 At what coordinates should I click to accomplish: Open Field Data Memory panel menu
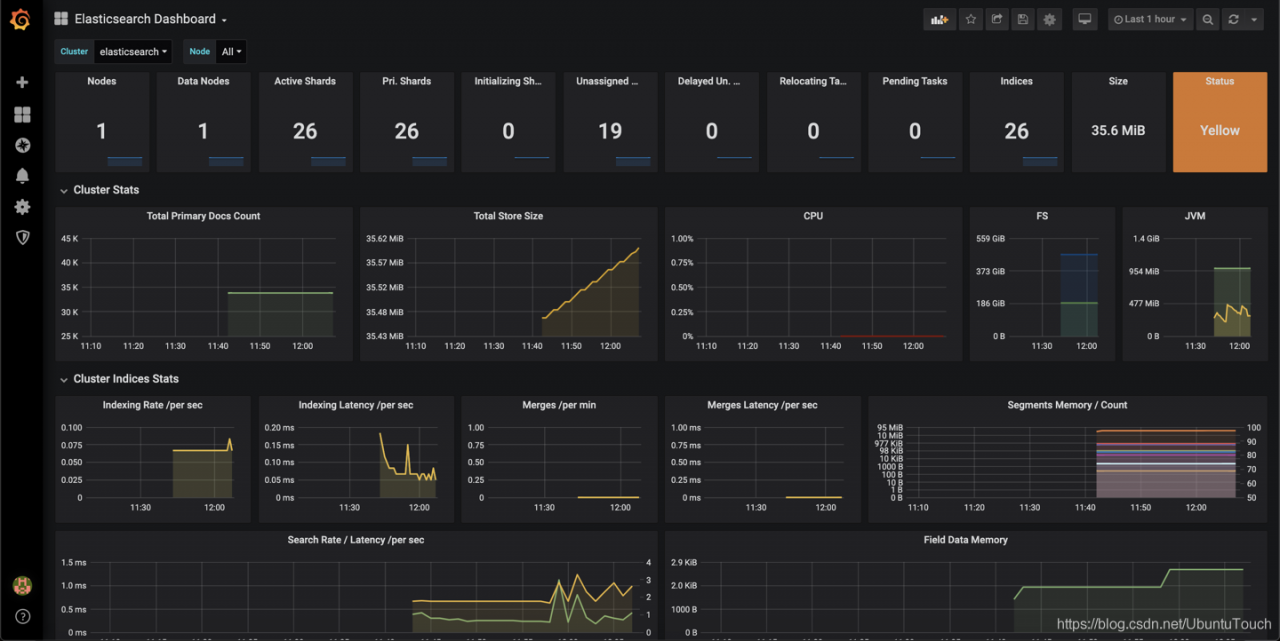click(966, 540)
